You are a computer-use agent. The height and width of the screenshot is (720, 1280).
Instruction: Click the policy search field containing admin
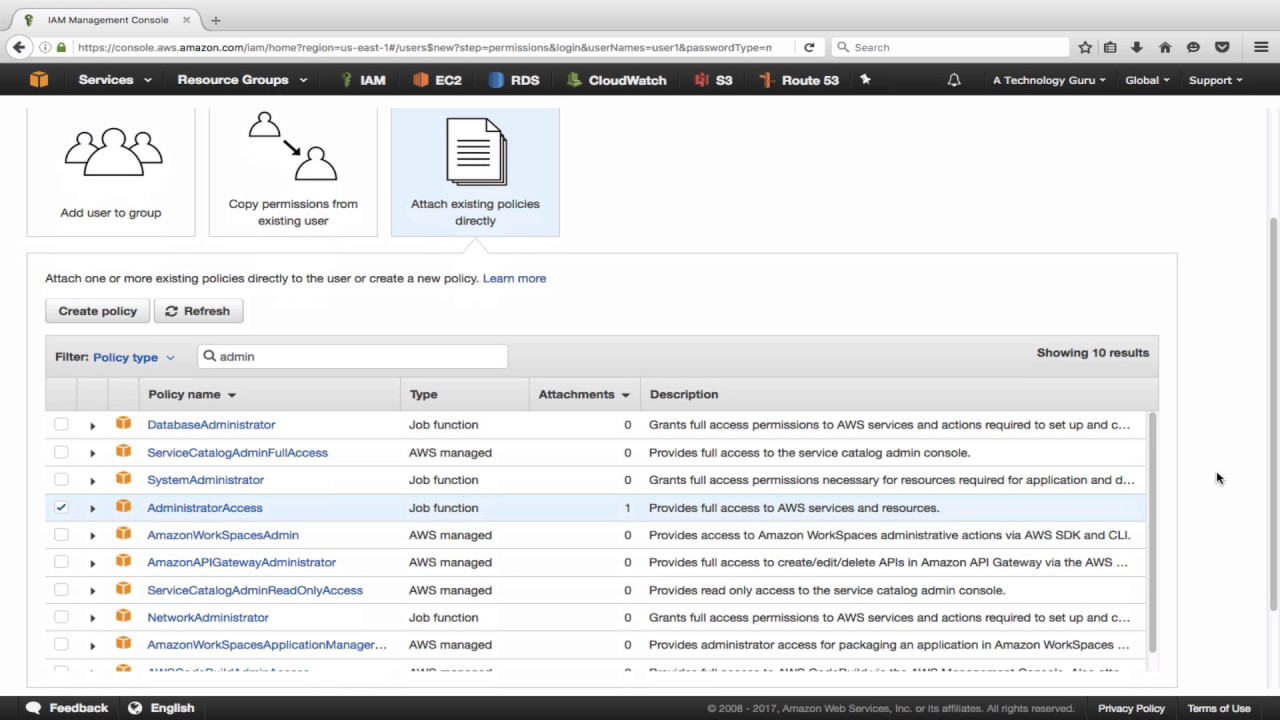pyautogui.click(x=352, y=356)
